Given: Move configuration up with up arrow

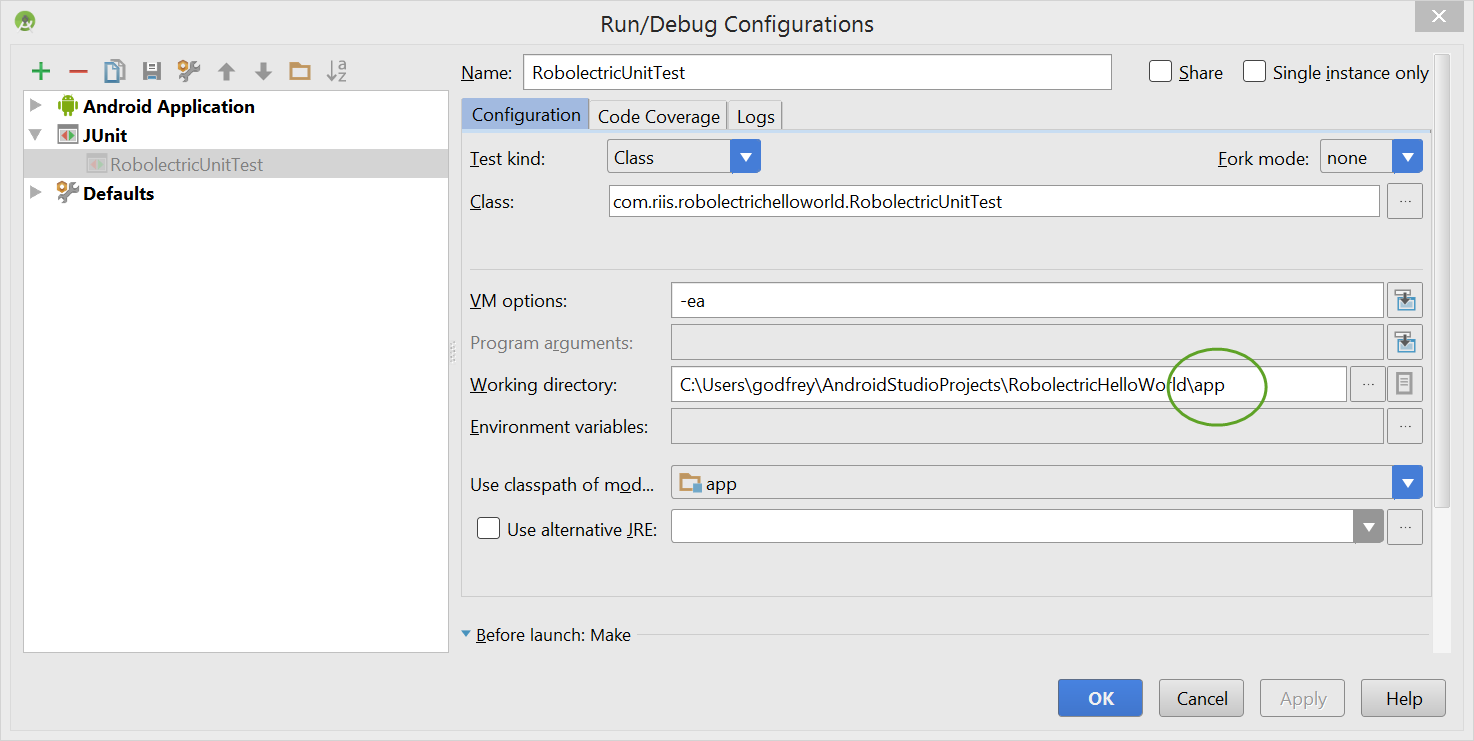Looking at the screenshot, I should coord(227,71).
